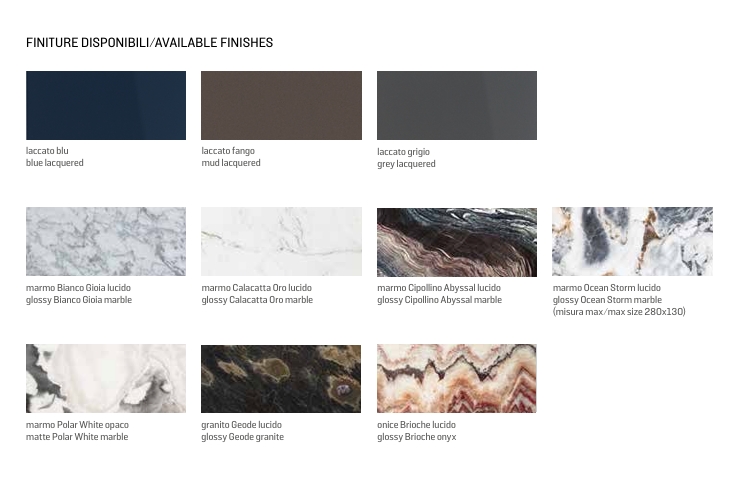Choose the grey lacquered finish swatch

[457, 106]
